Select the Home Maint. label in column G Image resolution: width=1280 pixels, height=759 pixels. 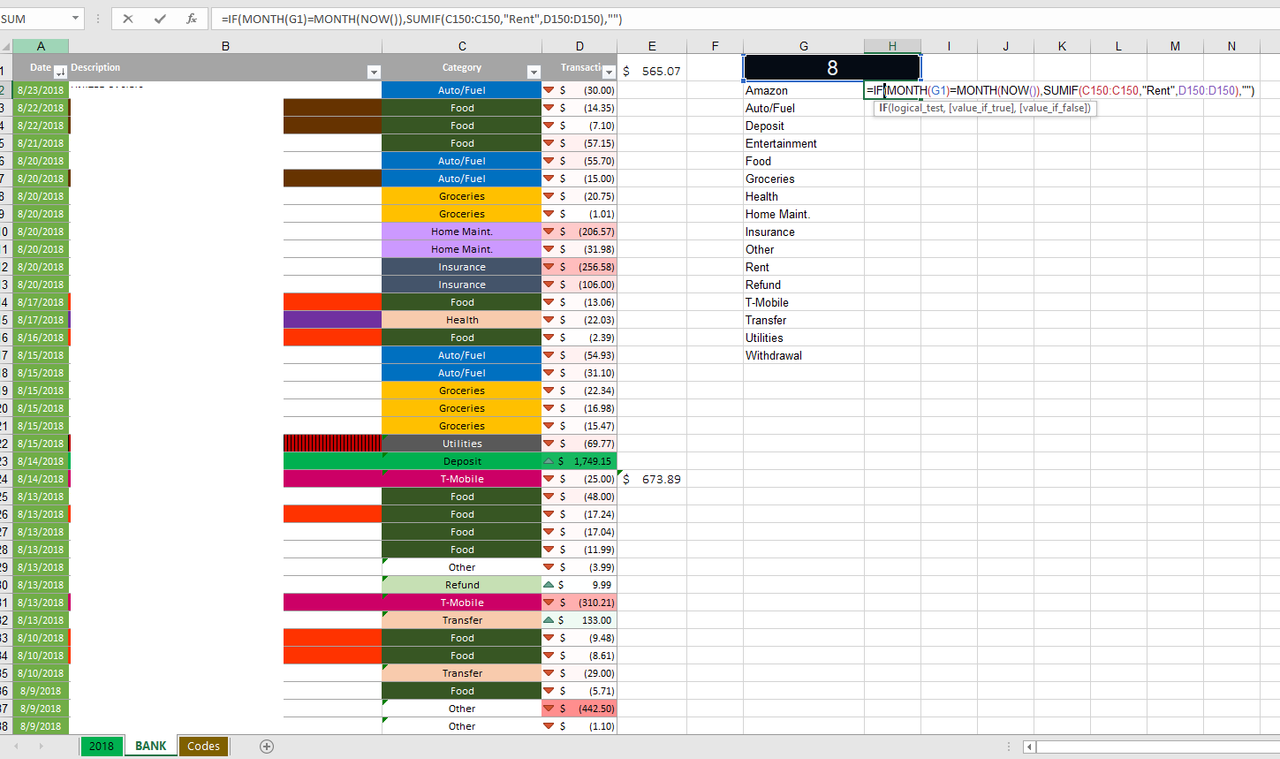(x=804, y=214)
